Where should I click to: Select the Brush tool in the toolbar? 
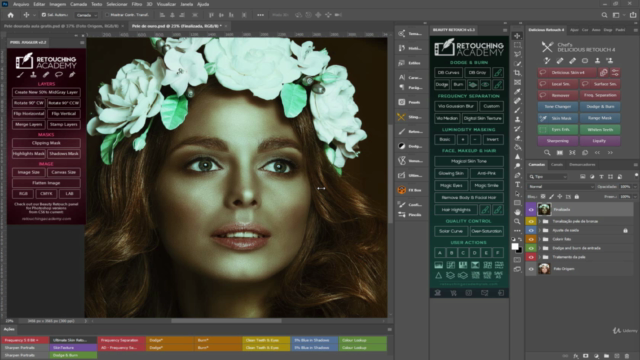517,110
